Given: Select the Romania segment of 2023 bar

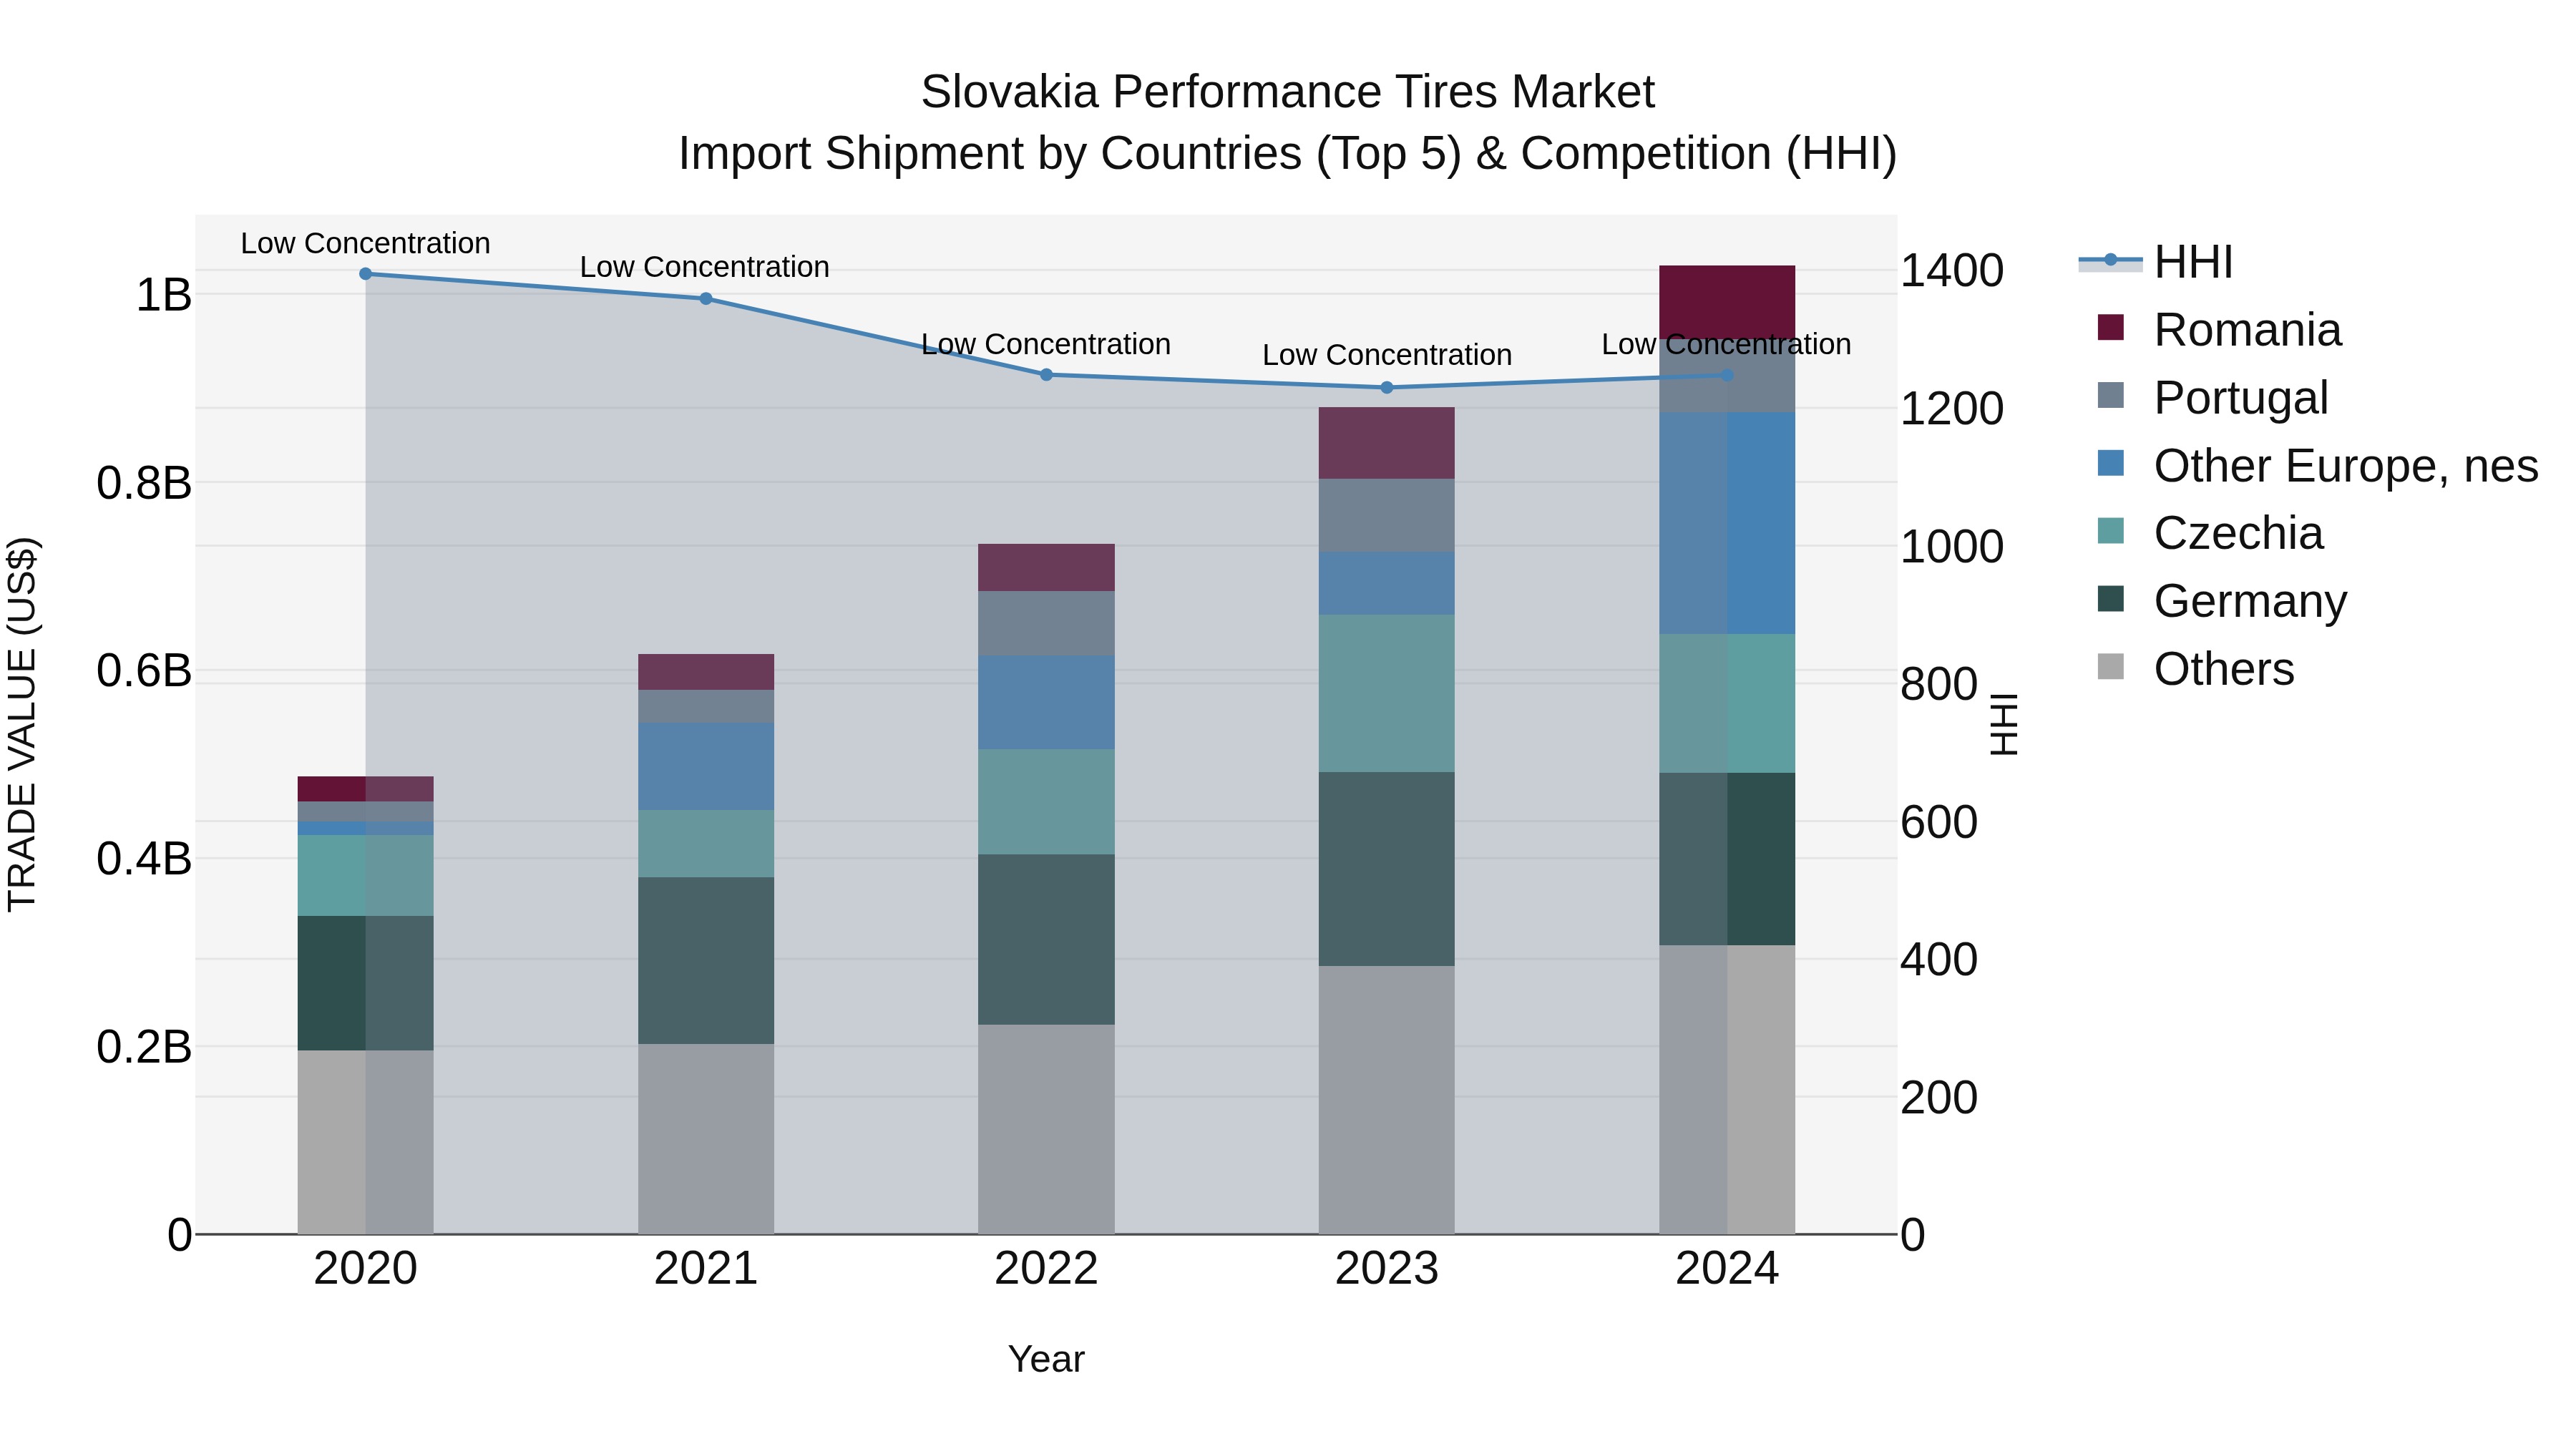Looking at the screenshot, I should (1387, 443).
